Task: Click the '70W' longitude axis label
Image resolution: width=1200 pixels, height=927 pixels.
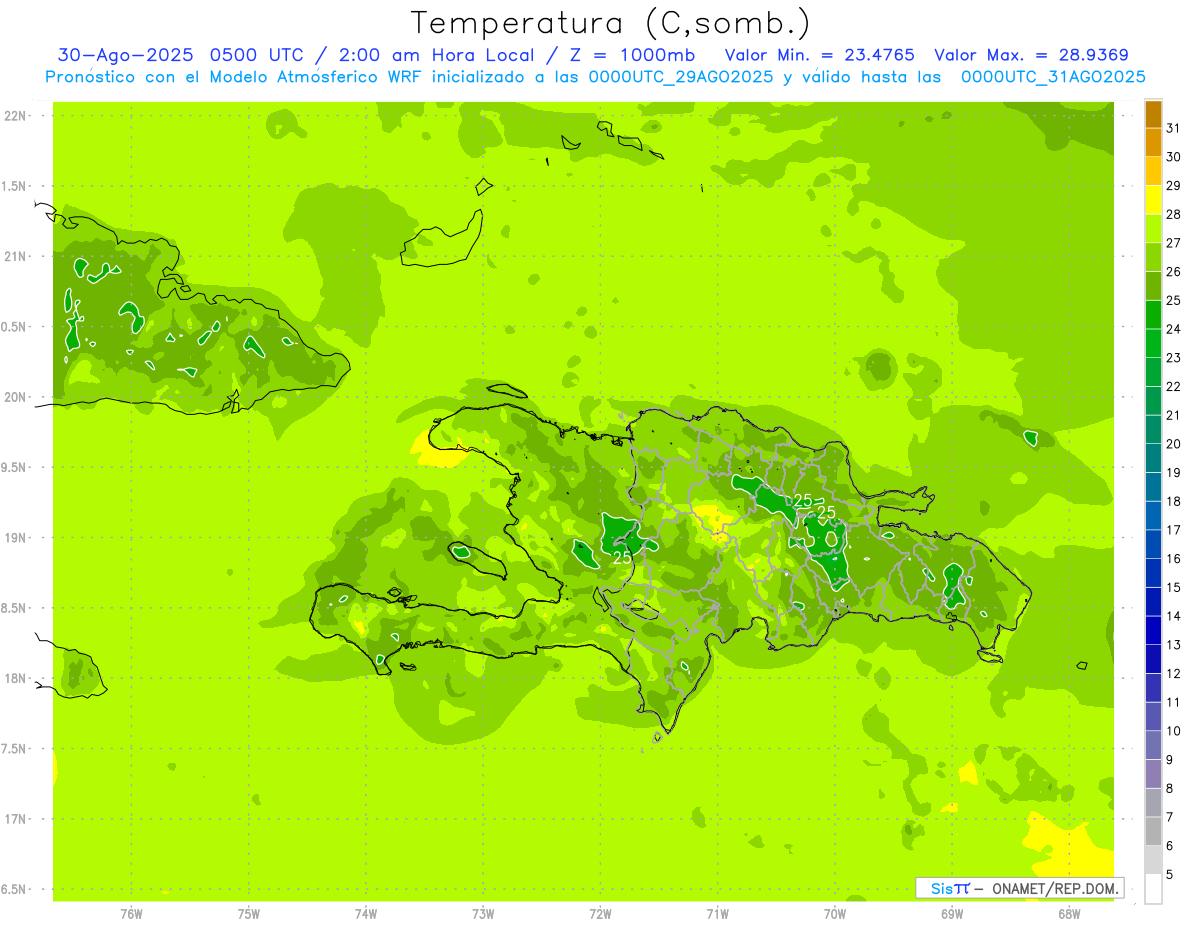Action: point(835,914)
